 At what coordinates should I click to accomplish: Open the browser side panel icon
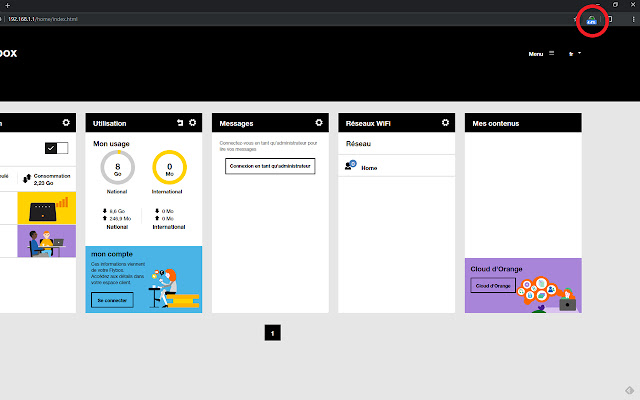click(x=610, y=19)
